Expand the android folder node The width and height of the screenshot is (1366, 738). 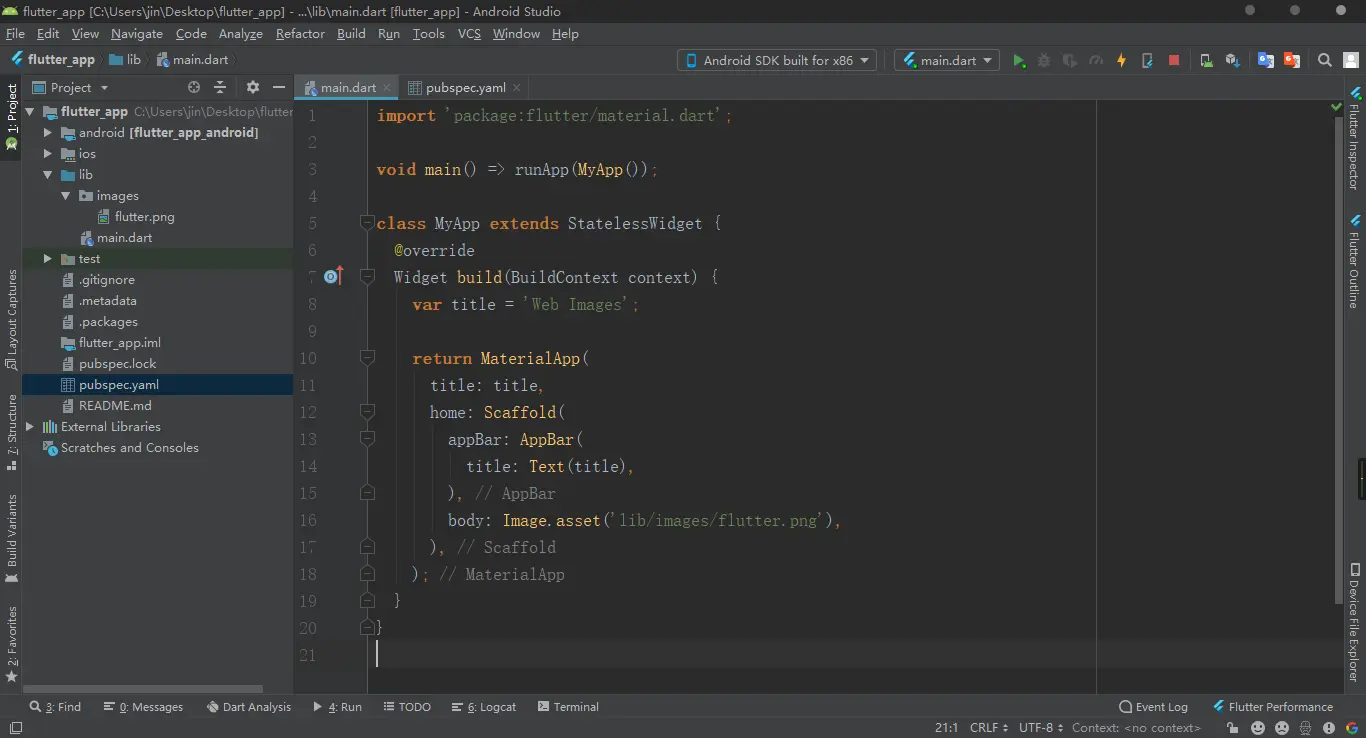48,133
